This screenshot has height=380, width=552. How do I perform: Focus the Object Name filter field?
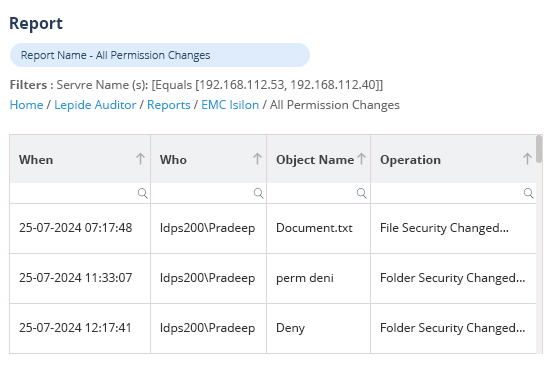click(318, 193)
